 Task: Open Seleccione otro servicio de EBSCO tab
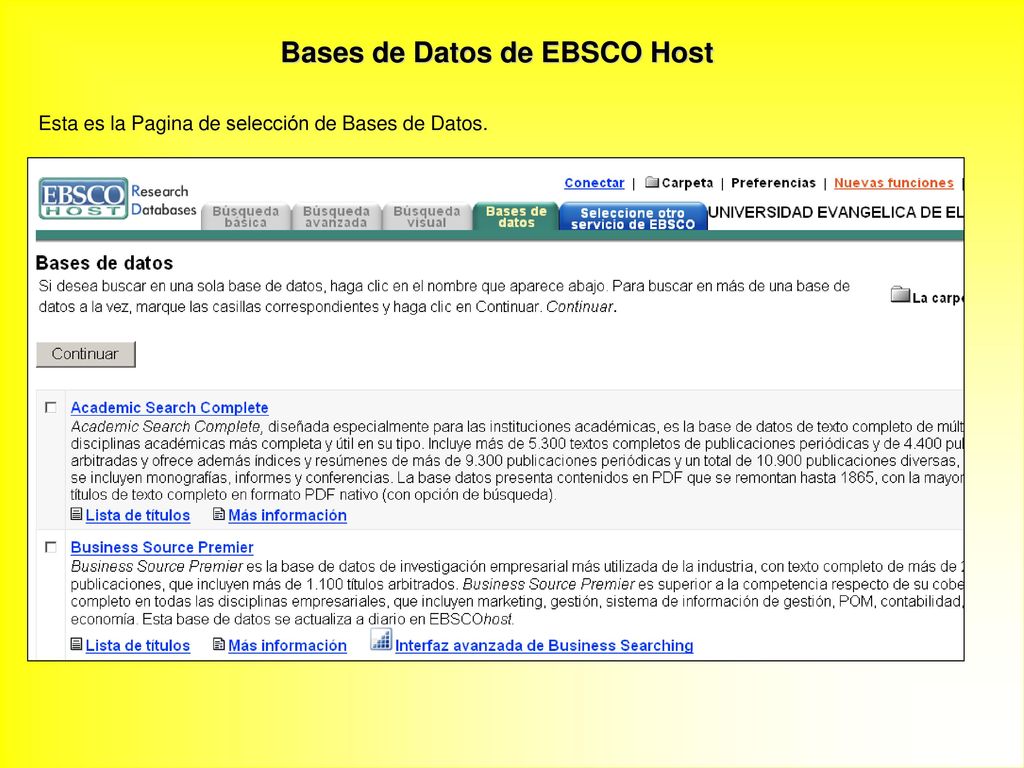[x=633, y=217]
